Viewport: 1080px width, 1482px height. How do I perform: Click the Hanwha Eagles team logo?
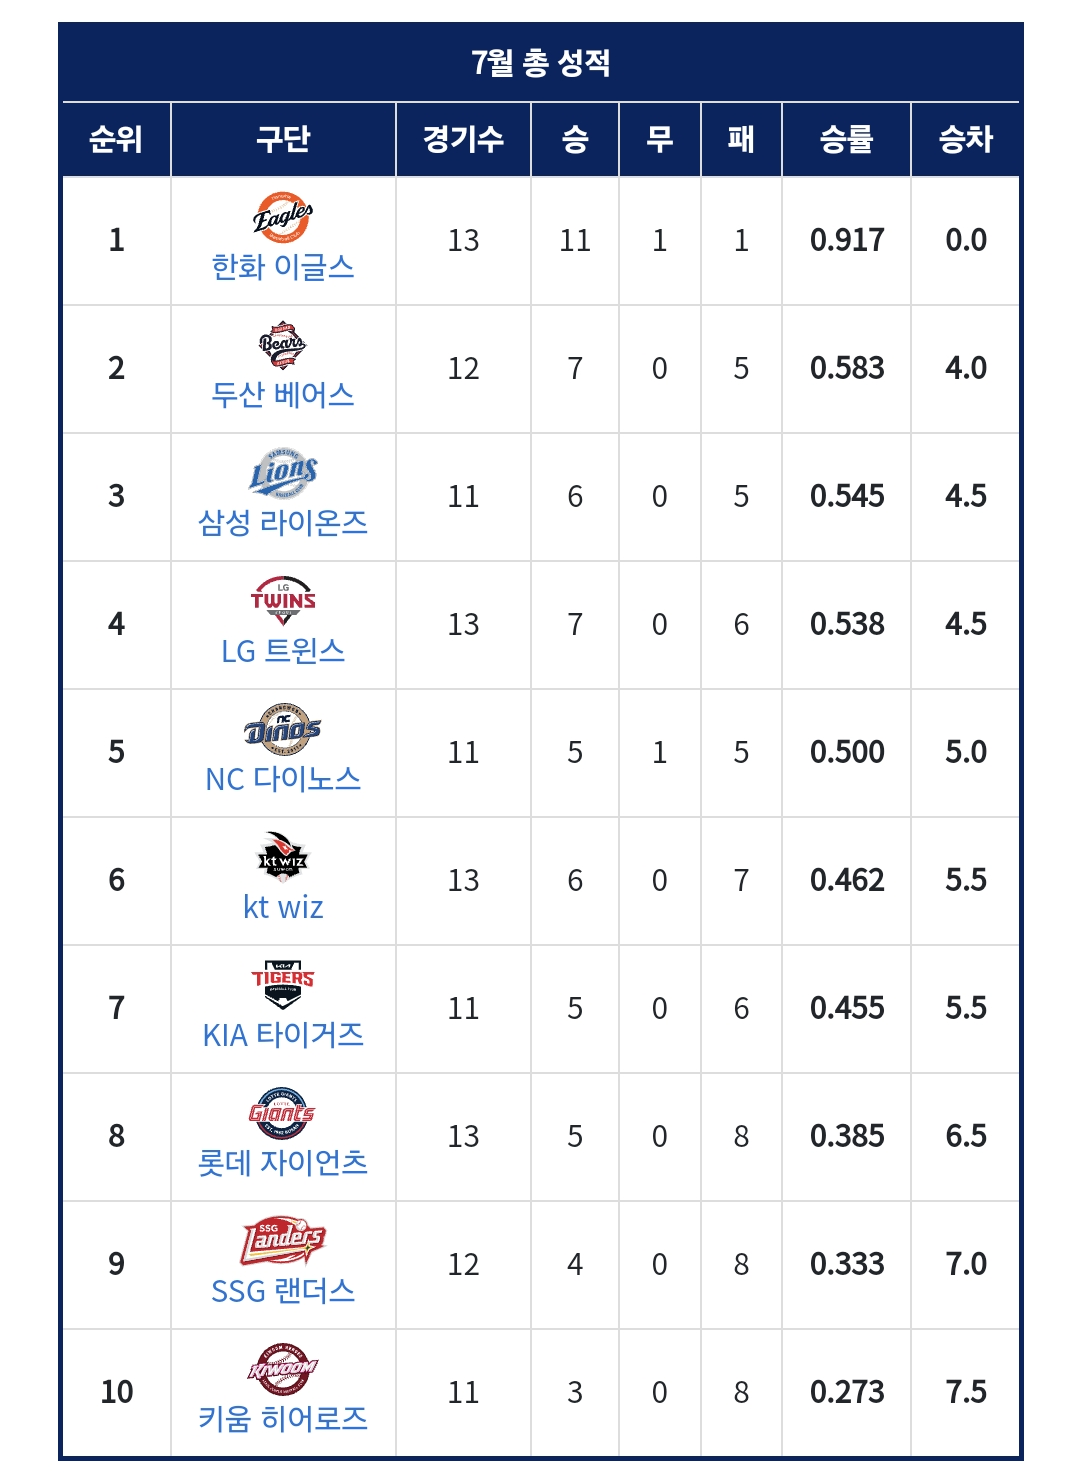pyautogui.click(x=283, y=217)
